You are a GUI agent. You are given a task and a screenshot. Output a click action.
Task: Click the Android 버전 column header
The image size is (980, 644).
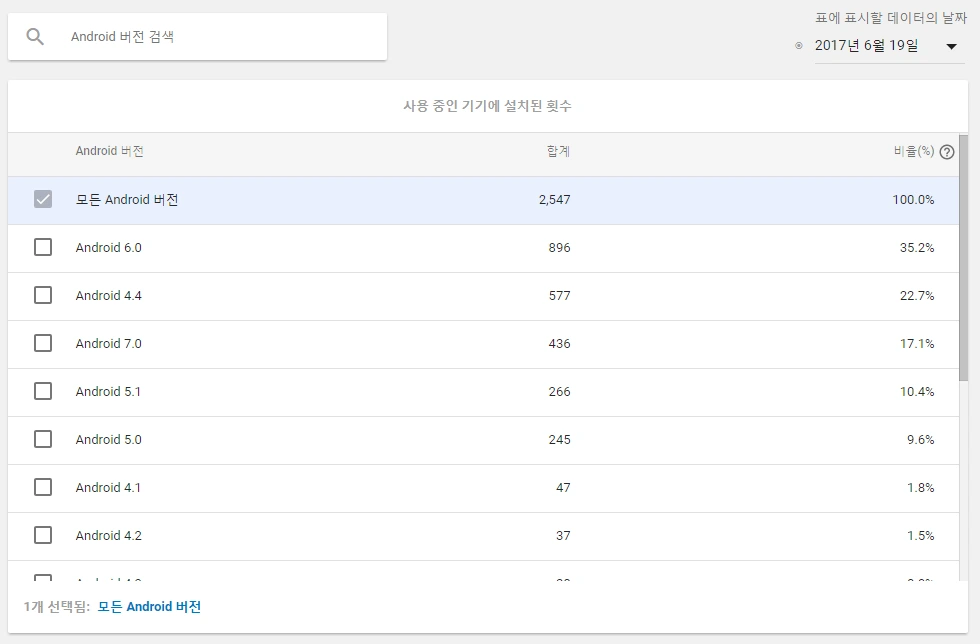pos(109,151)
